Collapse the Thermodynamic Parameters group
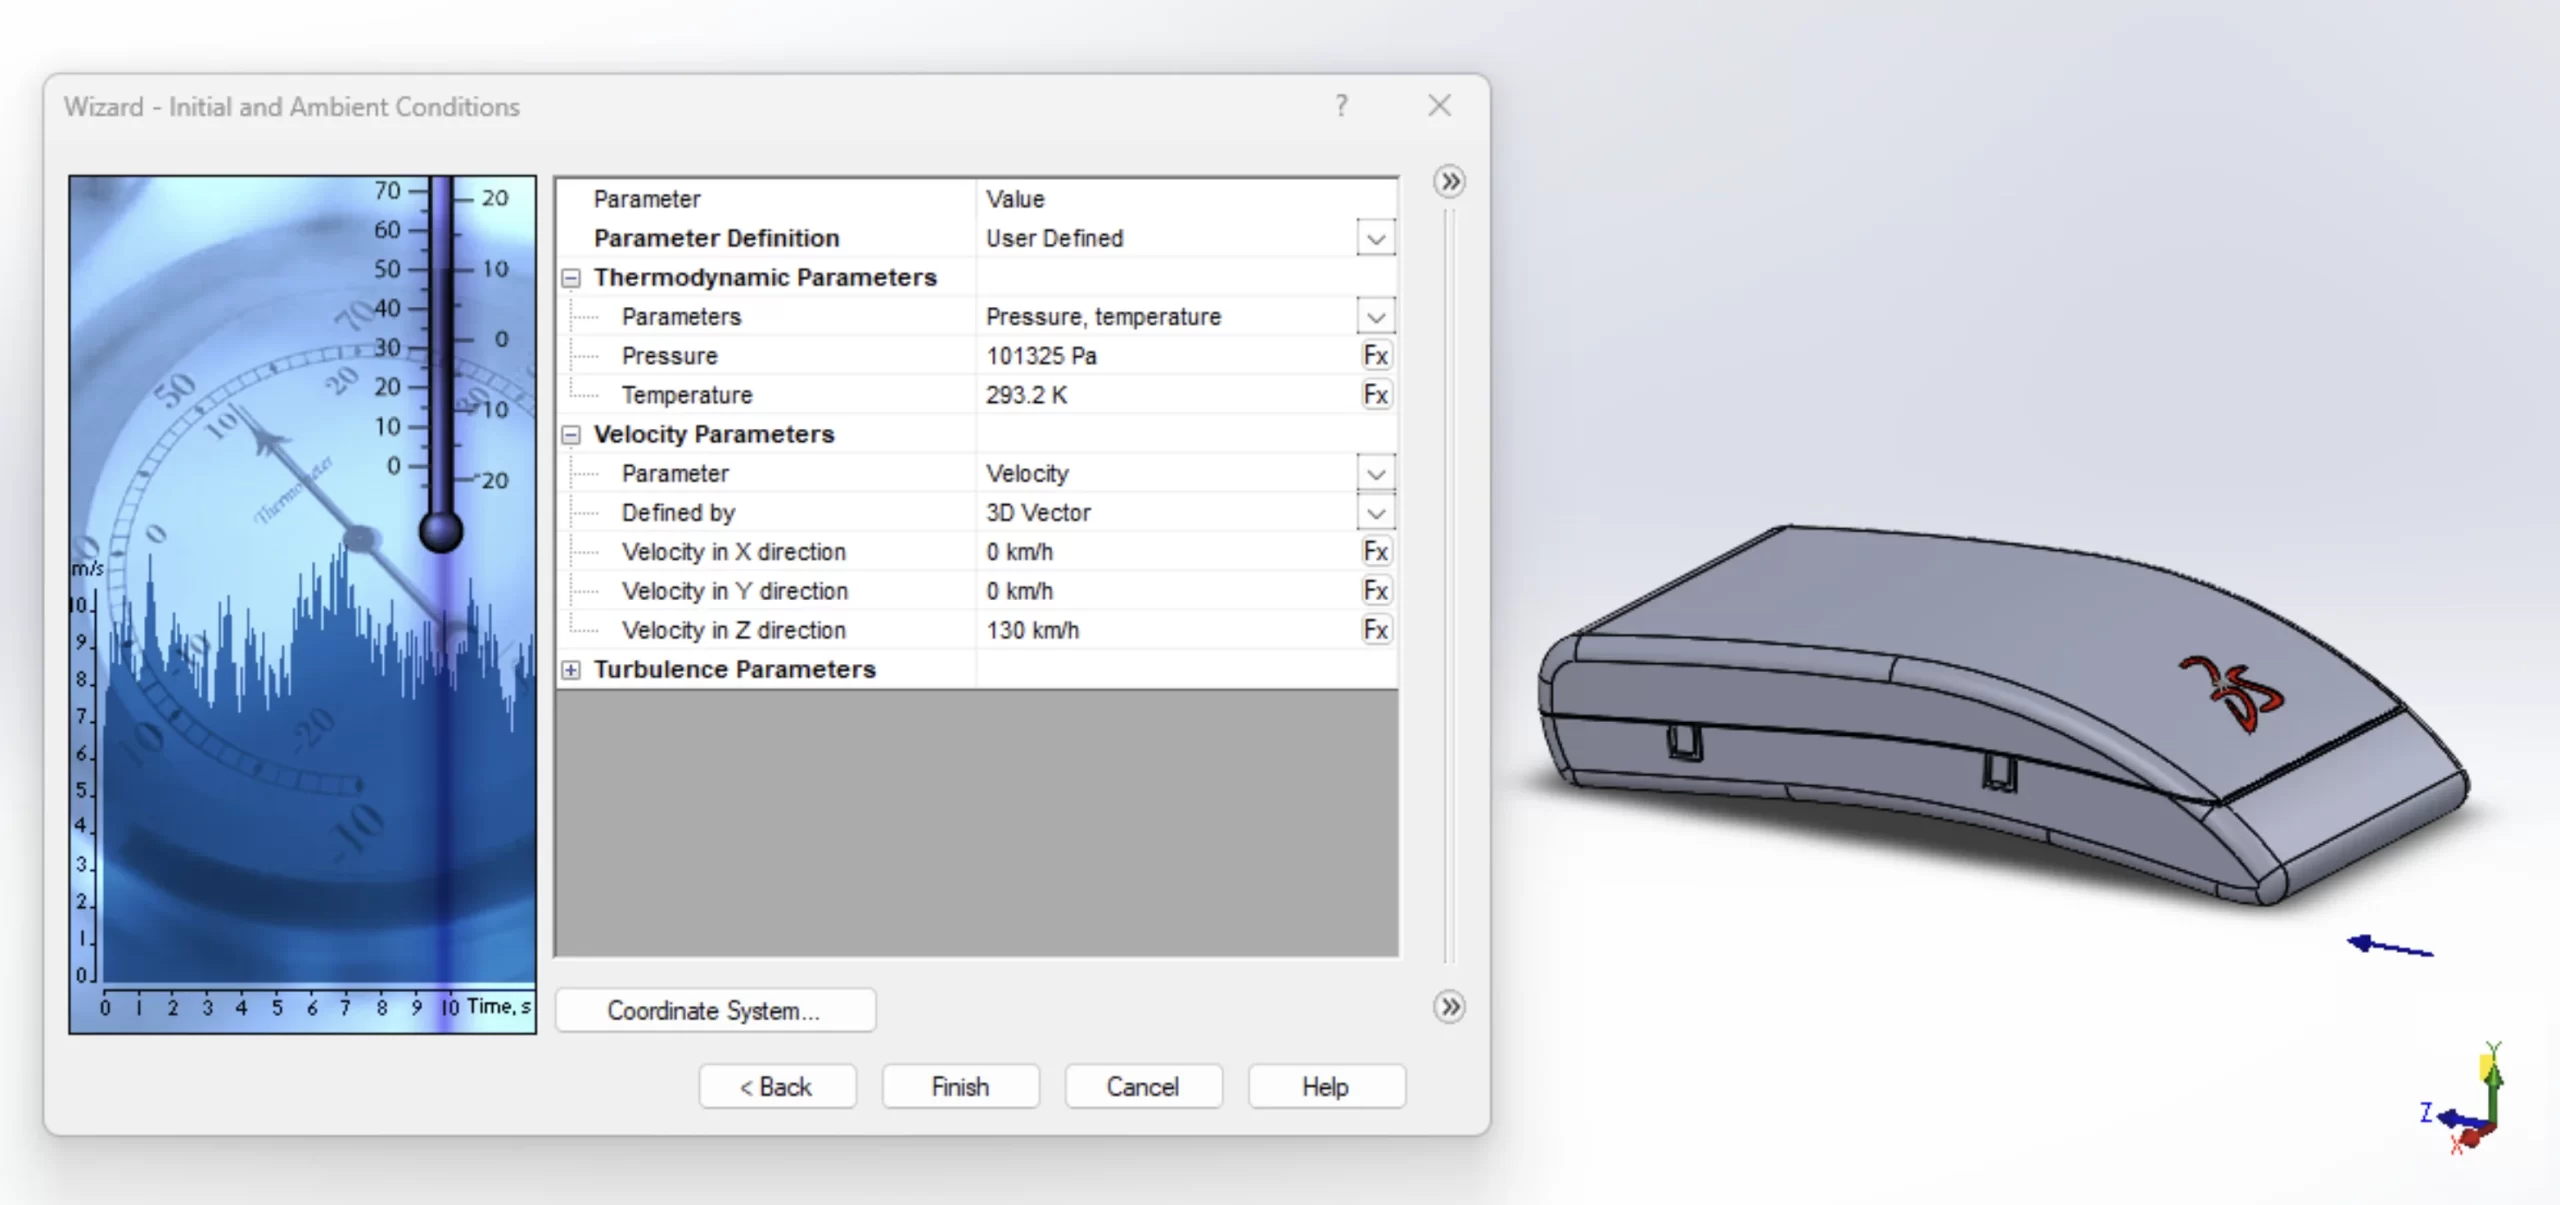The width and height of the screenshot is (2560, 1205). [x=571, y=278]
